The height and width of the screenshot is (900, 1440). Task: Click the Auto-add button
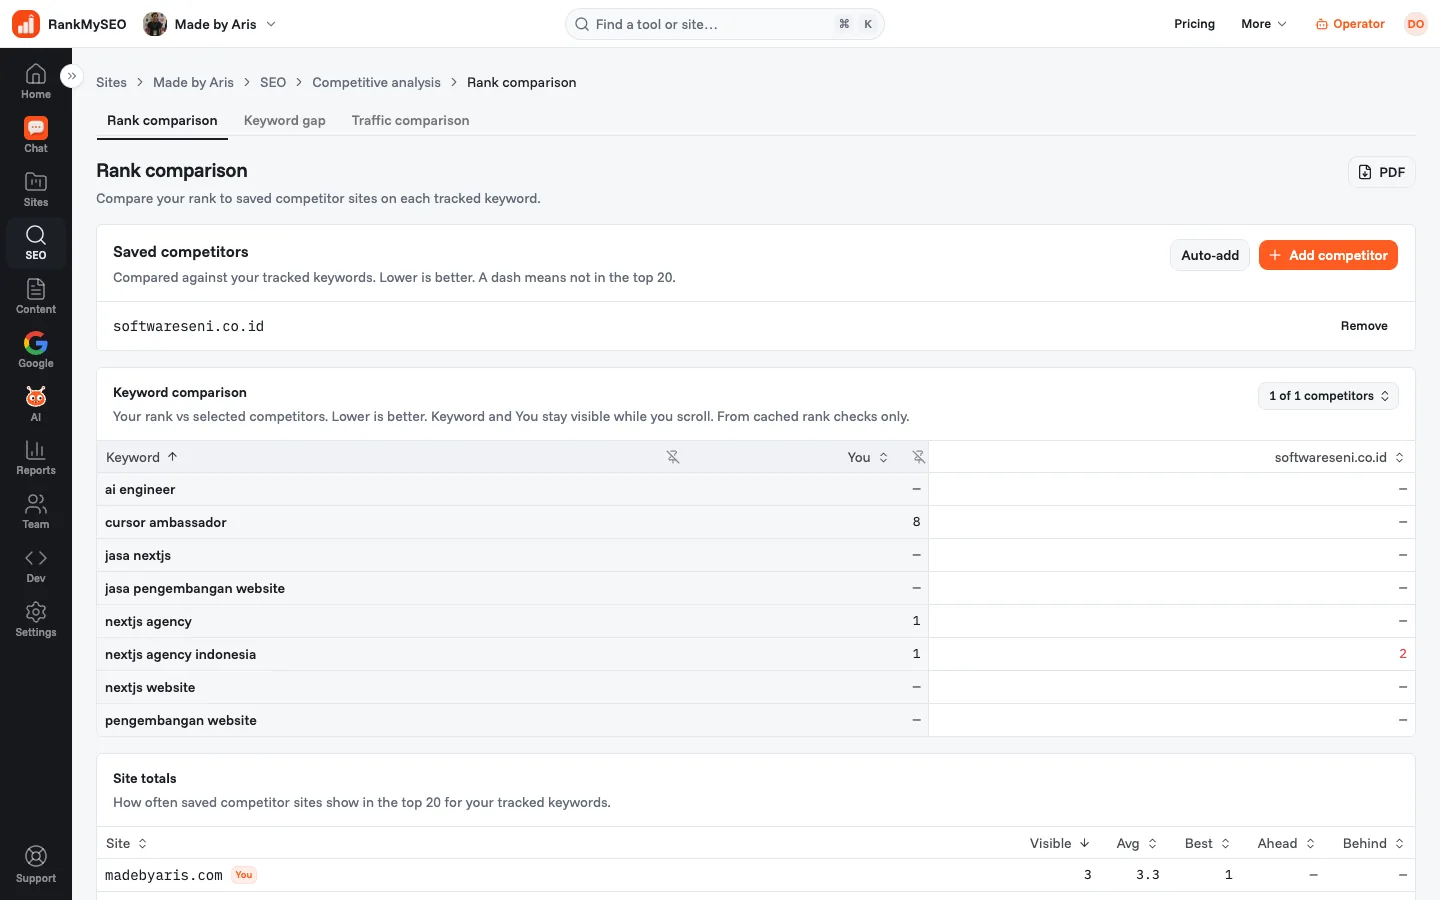1210,255
